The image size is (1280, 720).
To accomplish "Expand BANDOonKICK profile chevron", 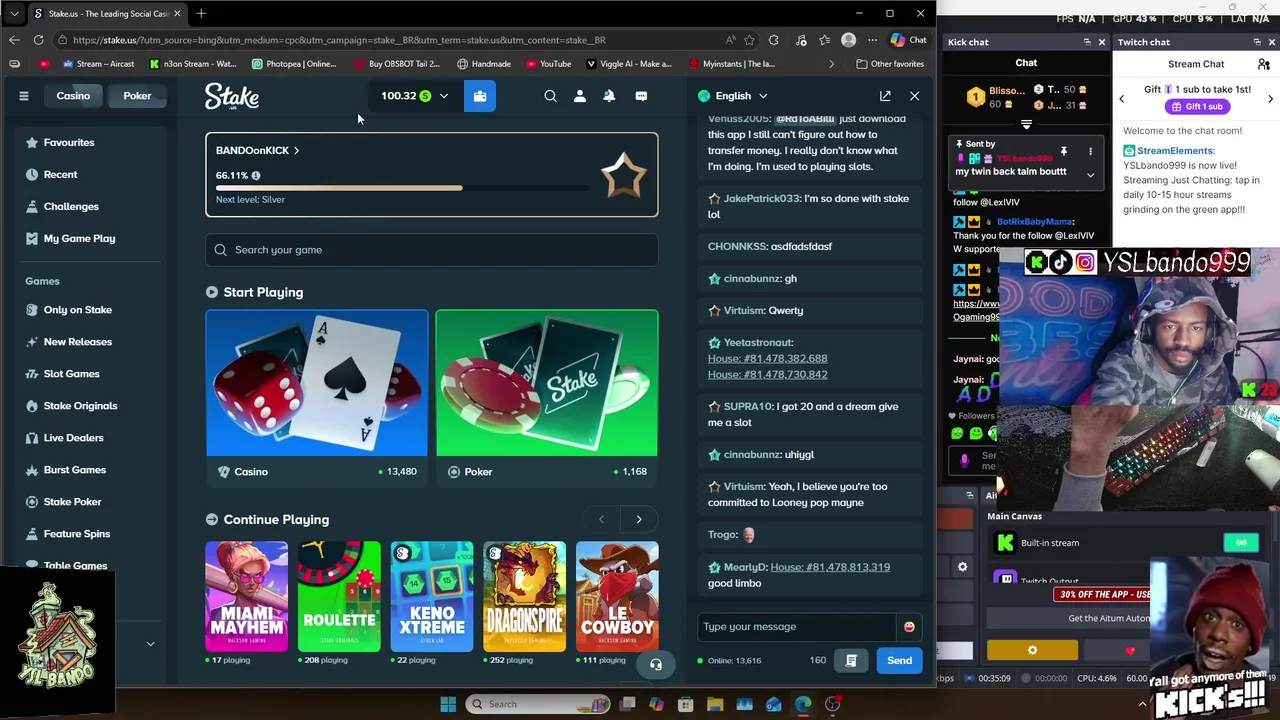I will pos(296,150).
